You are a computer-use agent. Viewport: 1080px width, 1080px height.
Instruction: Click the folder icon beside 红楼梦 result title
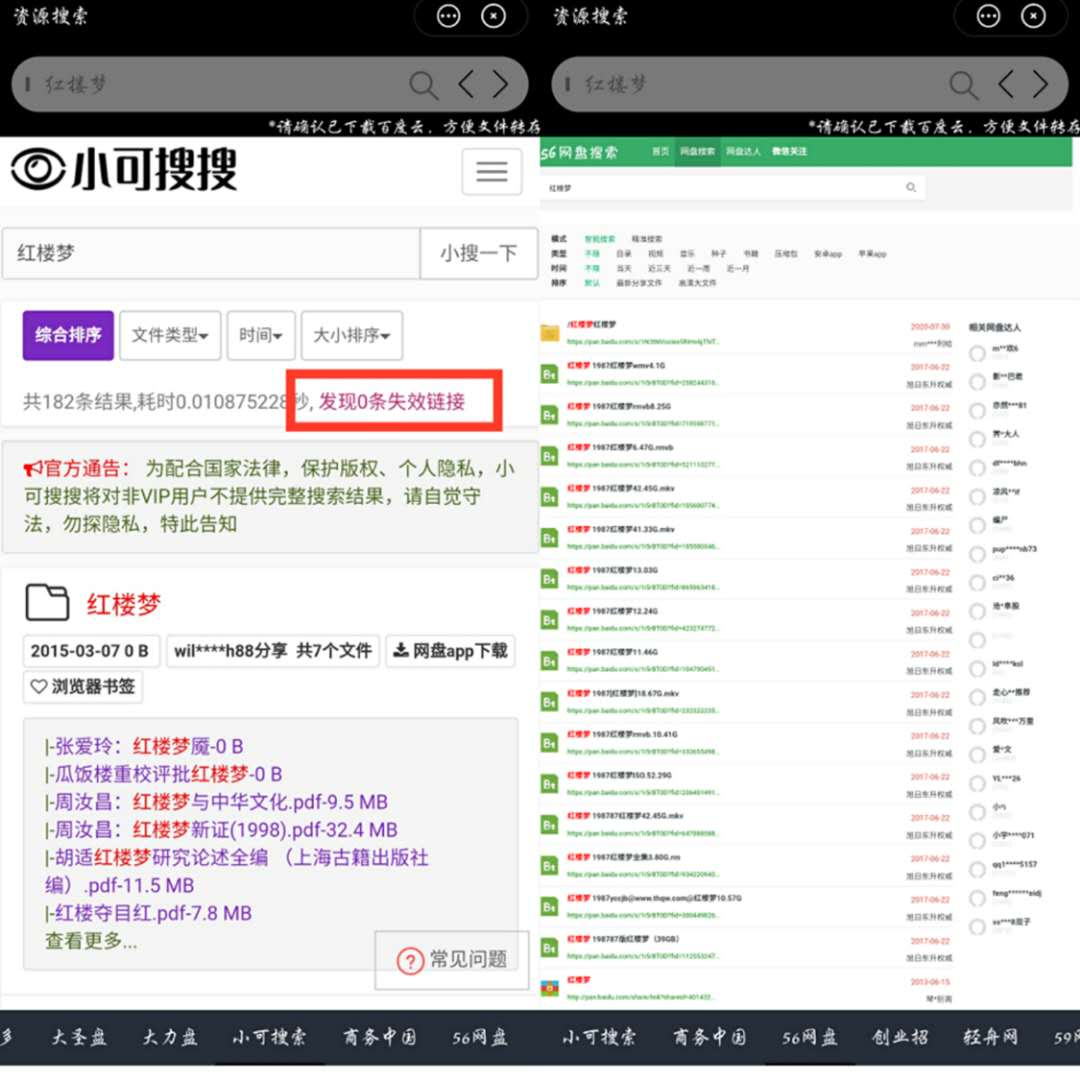(x=48, y=603)
